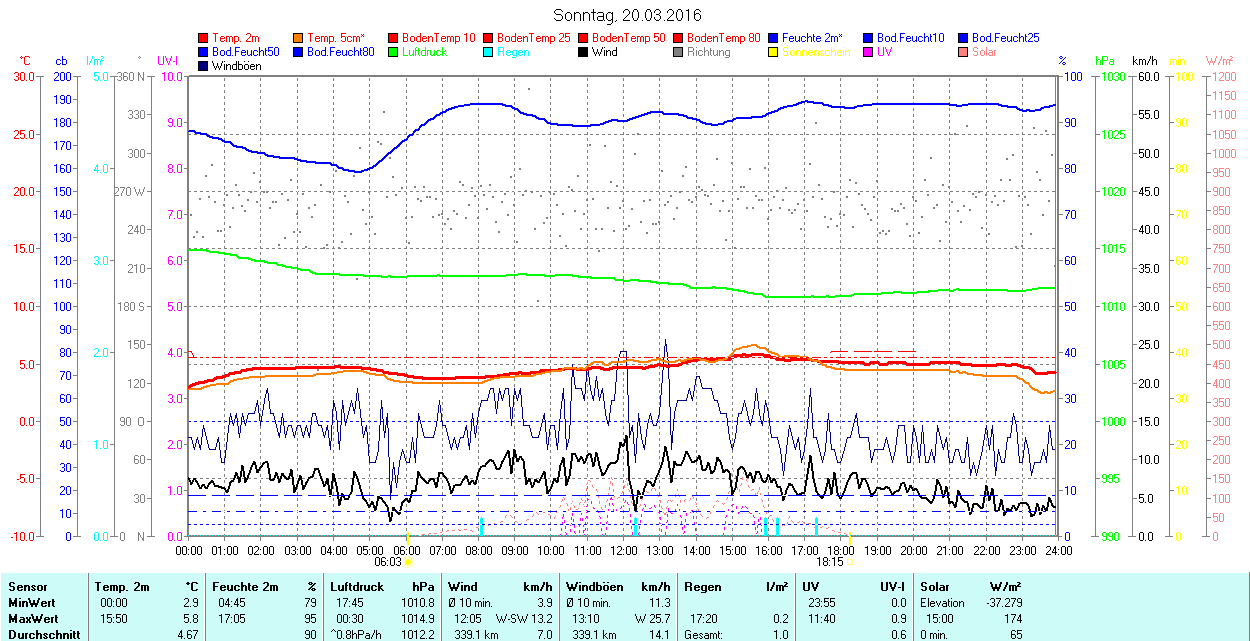The image size is (1250, 641).
Task: Click the chart title Sonntag, 20.03.2016
Action: (627, 15)
